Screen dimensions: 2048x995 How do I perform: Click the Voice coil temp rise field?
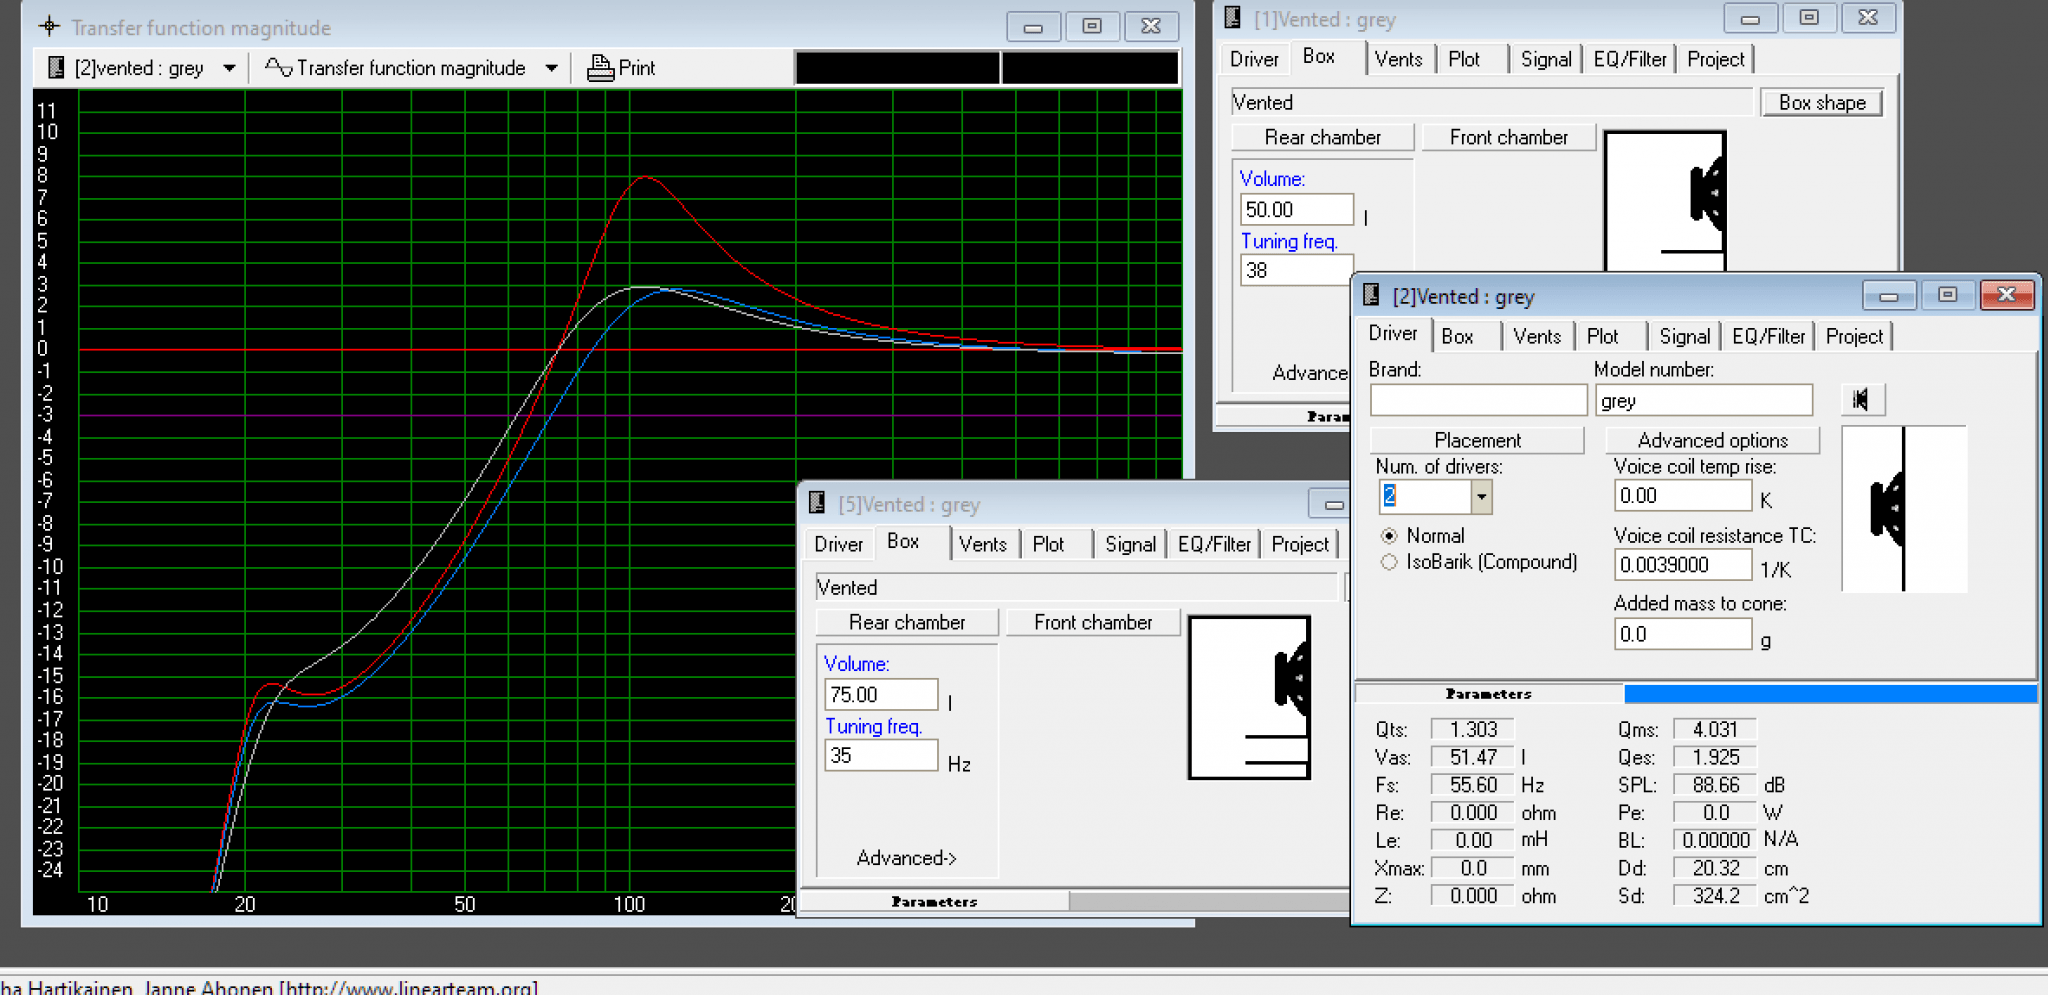[x=1683, y=496]
